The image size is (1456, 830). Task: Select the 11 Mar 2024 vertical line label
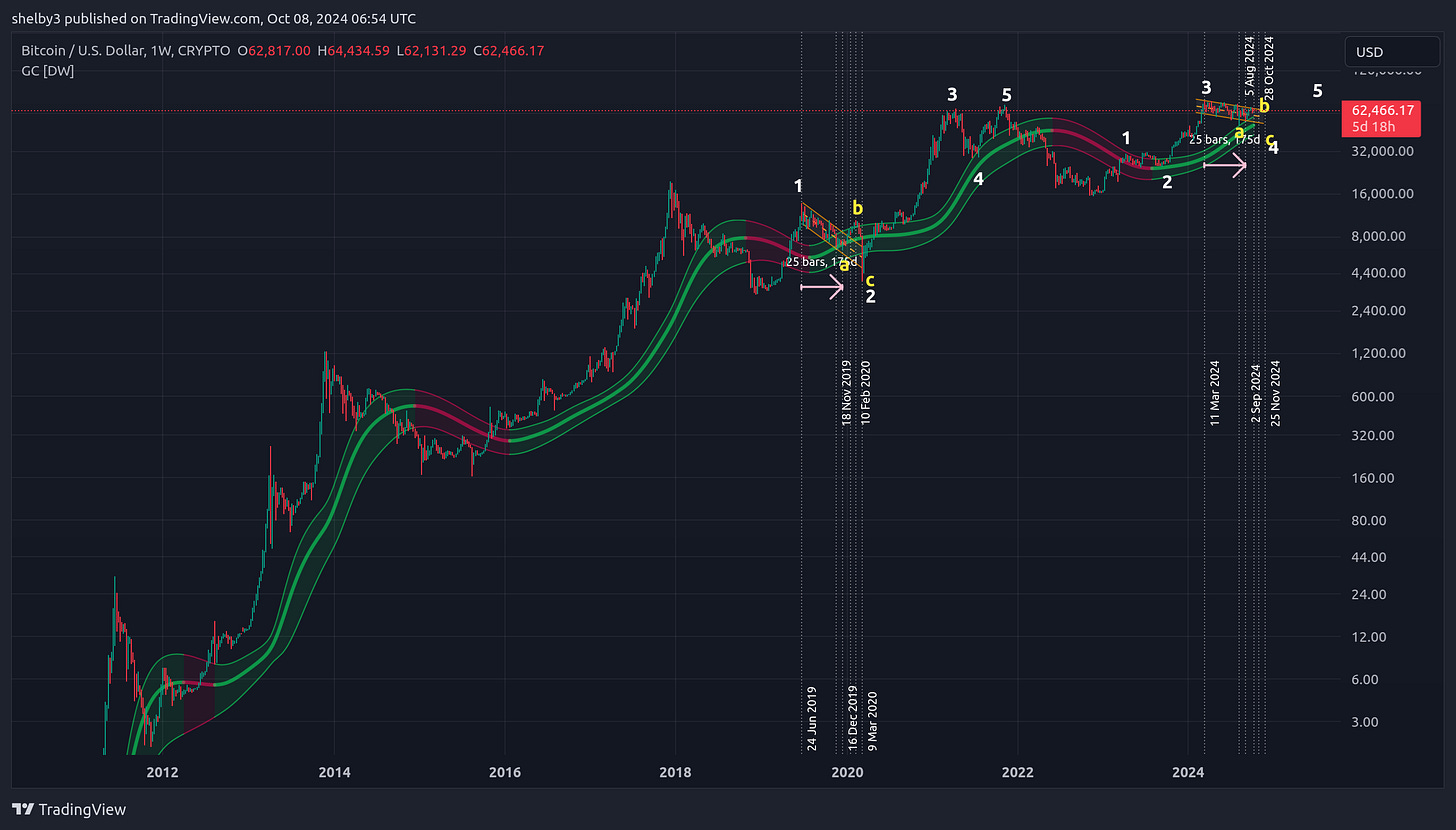[x=1215, y=393]
